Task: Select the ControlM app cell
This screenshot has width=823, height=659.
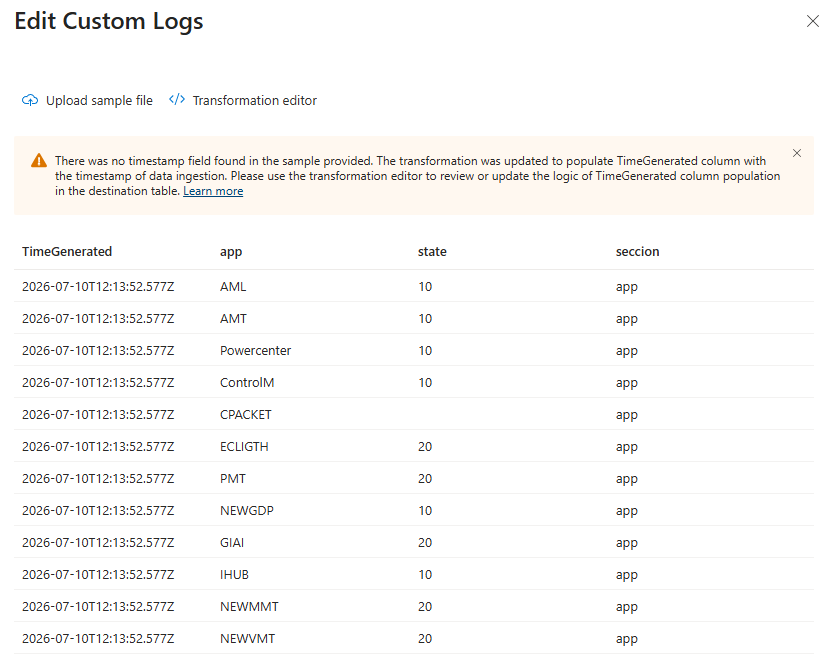Action: coord(247,382)
